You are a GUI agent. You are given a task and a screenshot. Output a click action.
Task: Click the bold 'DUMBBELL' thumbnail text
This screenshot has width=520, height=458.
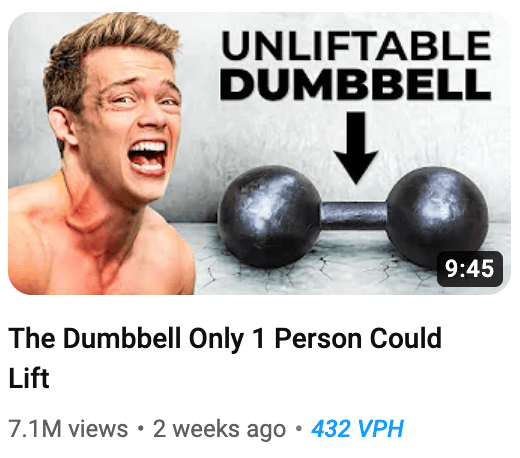coord(355,84)
